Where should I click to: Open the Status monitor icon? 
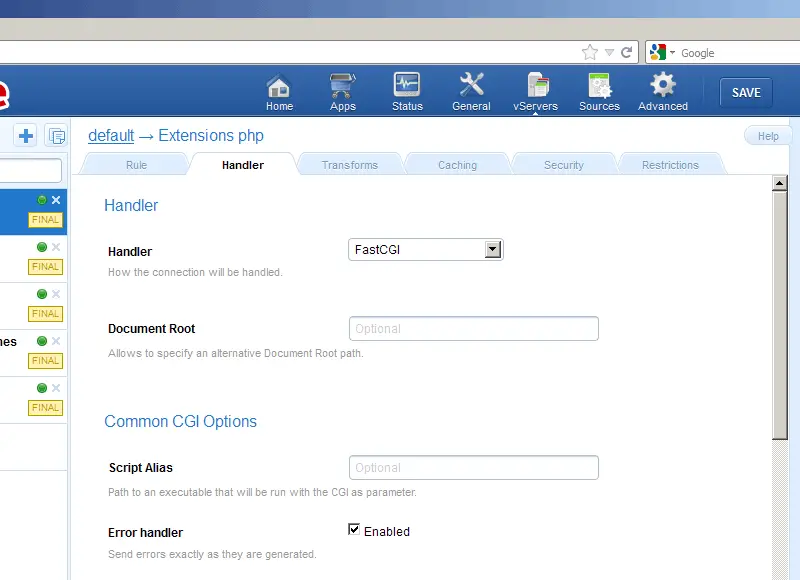[x=407, y=92]
